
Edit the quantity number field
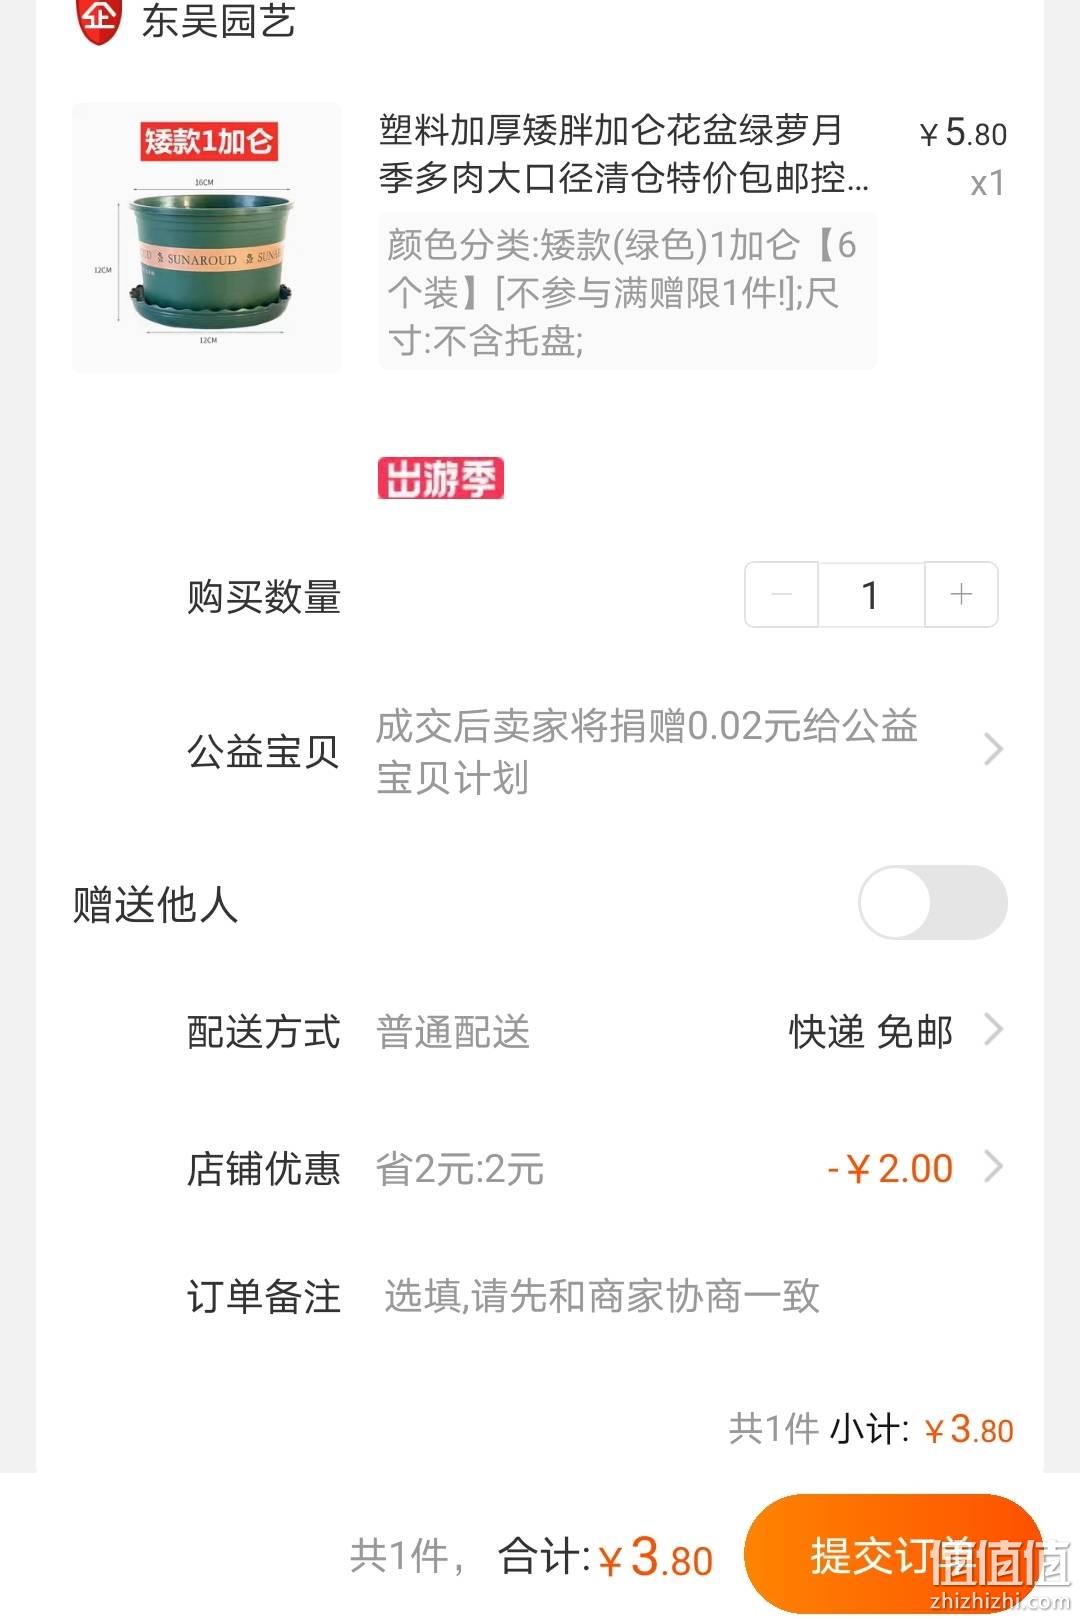click(x=871, y=595)
